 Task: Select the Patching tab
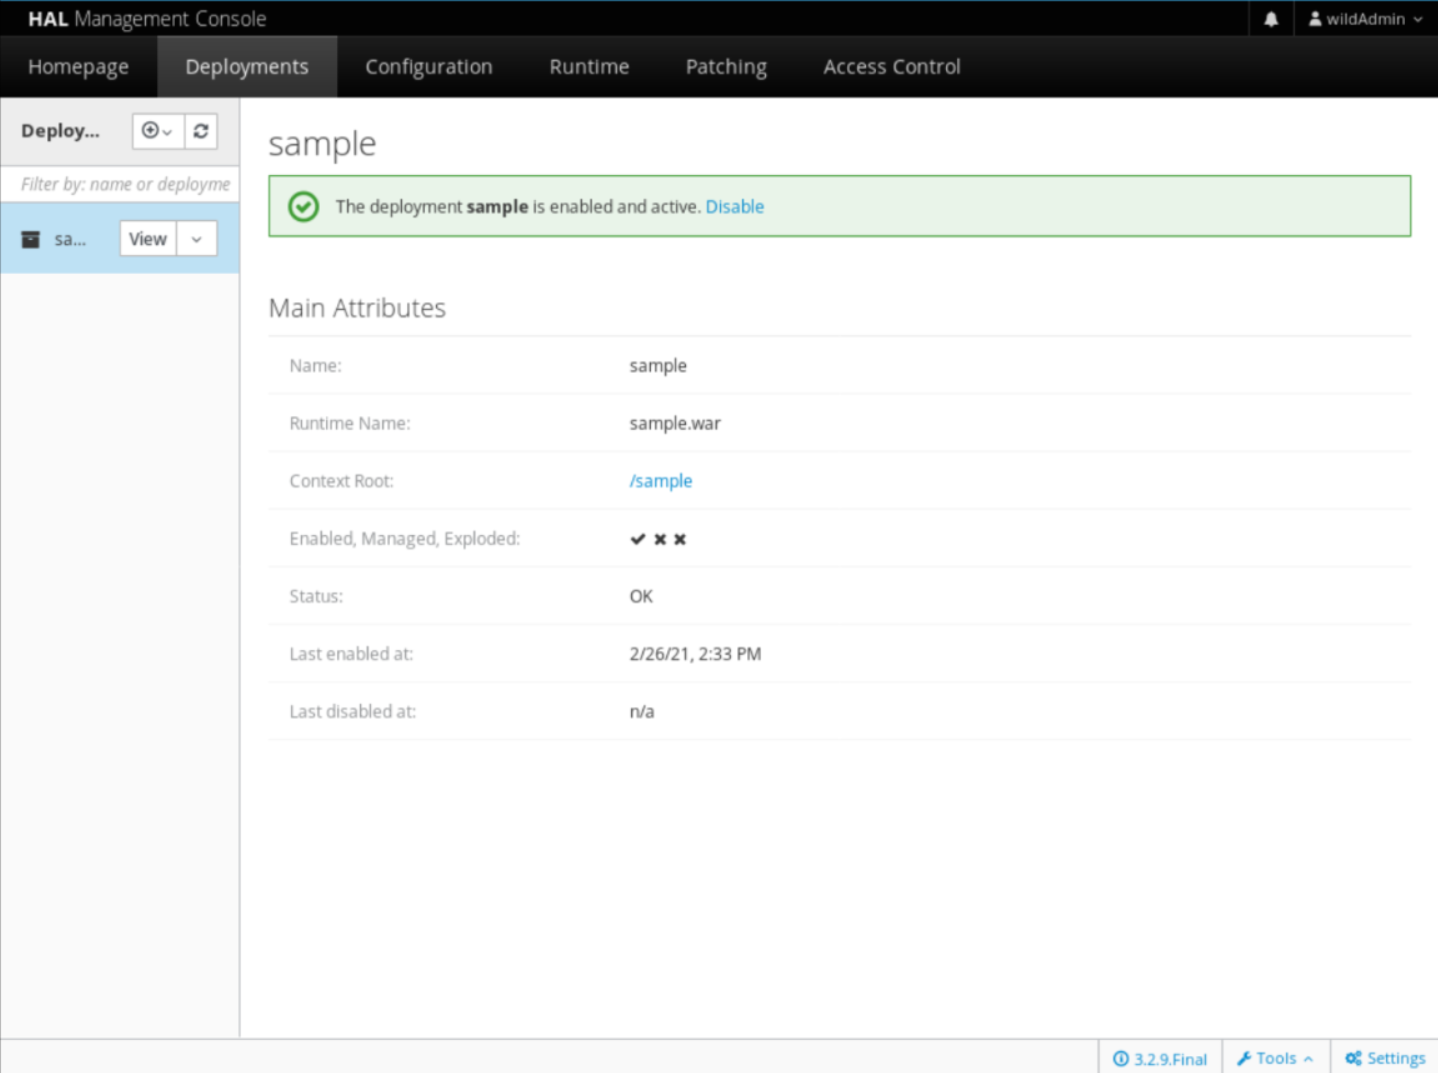pyautogui.click(x=726, y=67)
